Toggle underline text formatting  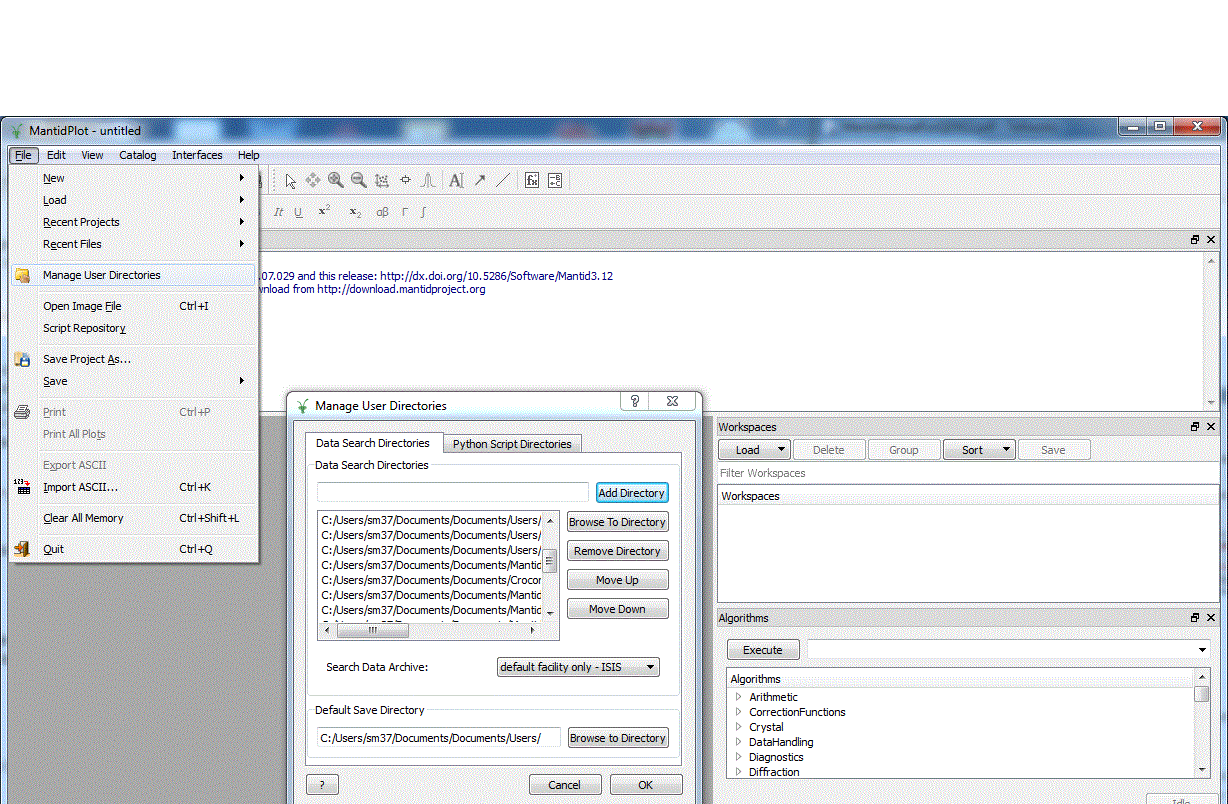point(298,212)
